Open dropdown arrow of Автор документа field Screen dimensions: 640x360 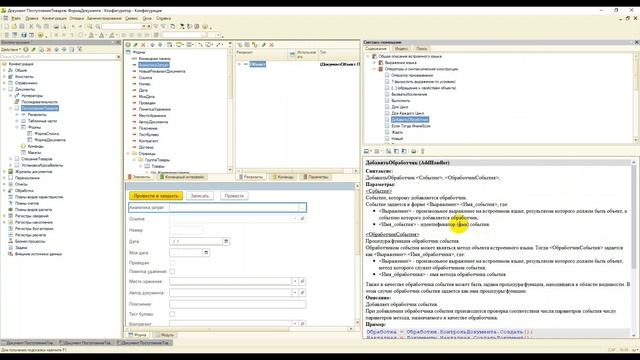[295, 293]
